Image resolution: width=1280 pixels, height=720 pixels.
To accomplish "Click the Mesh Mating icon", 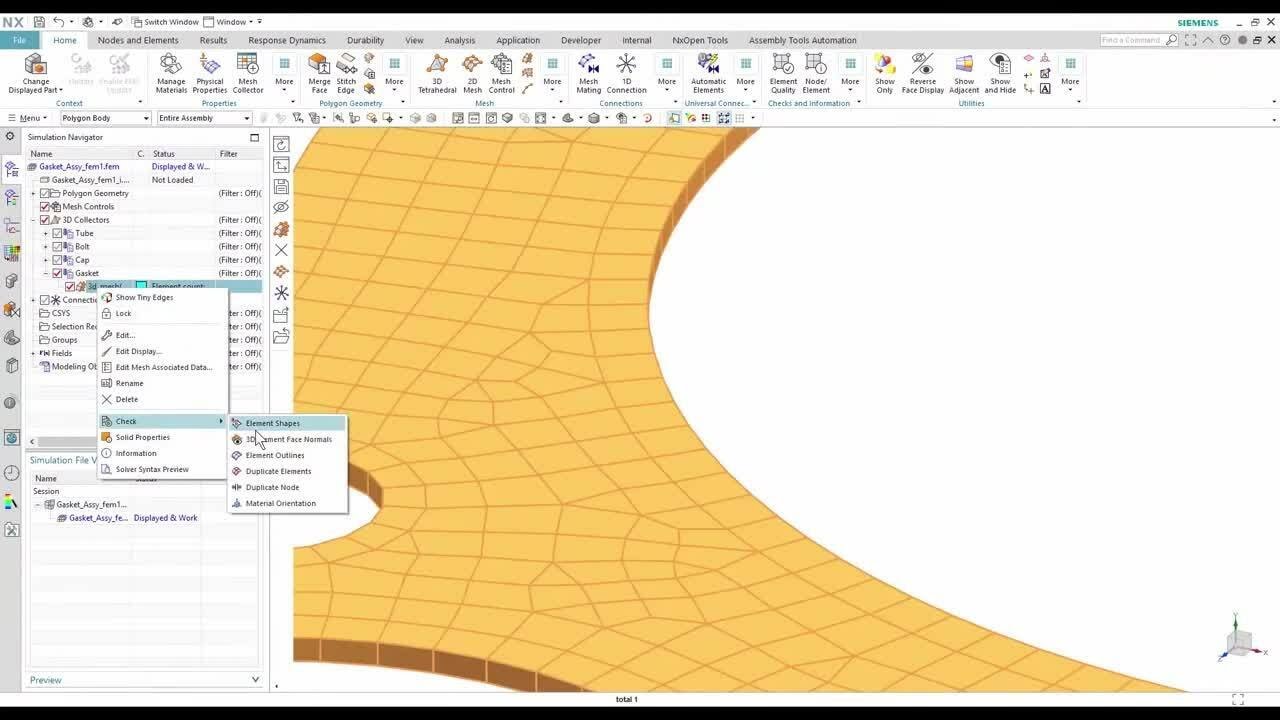I will pyautogui.click(x=588, y=65).
